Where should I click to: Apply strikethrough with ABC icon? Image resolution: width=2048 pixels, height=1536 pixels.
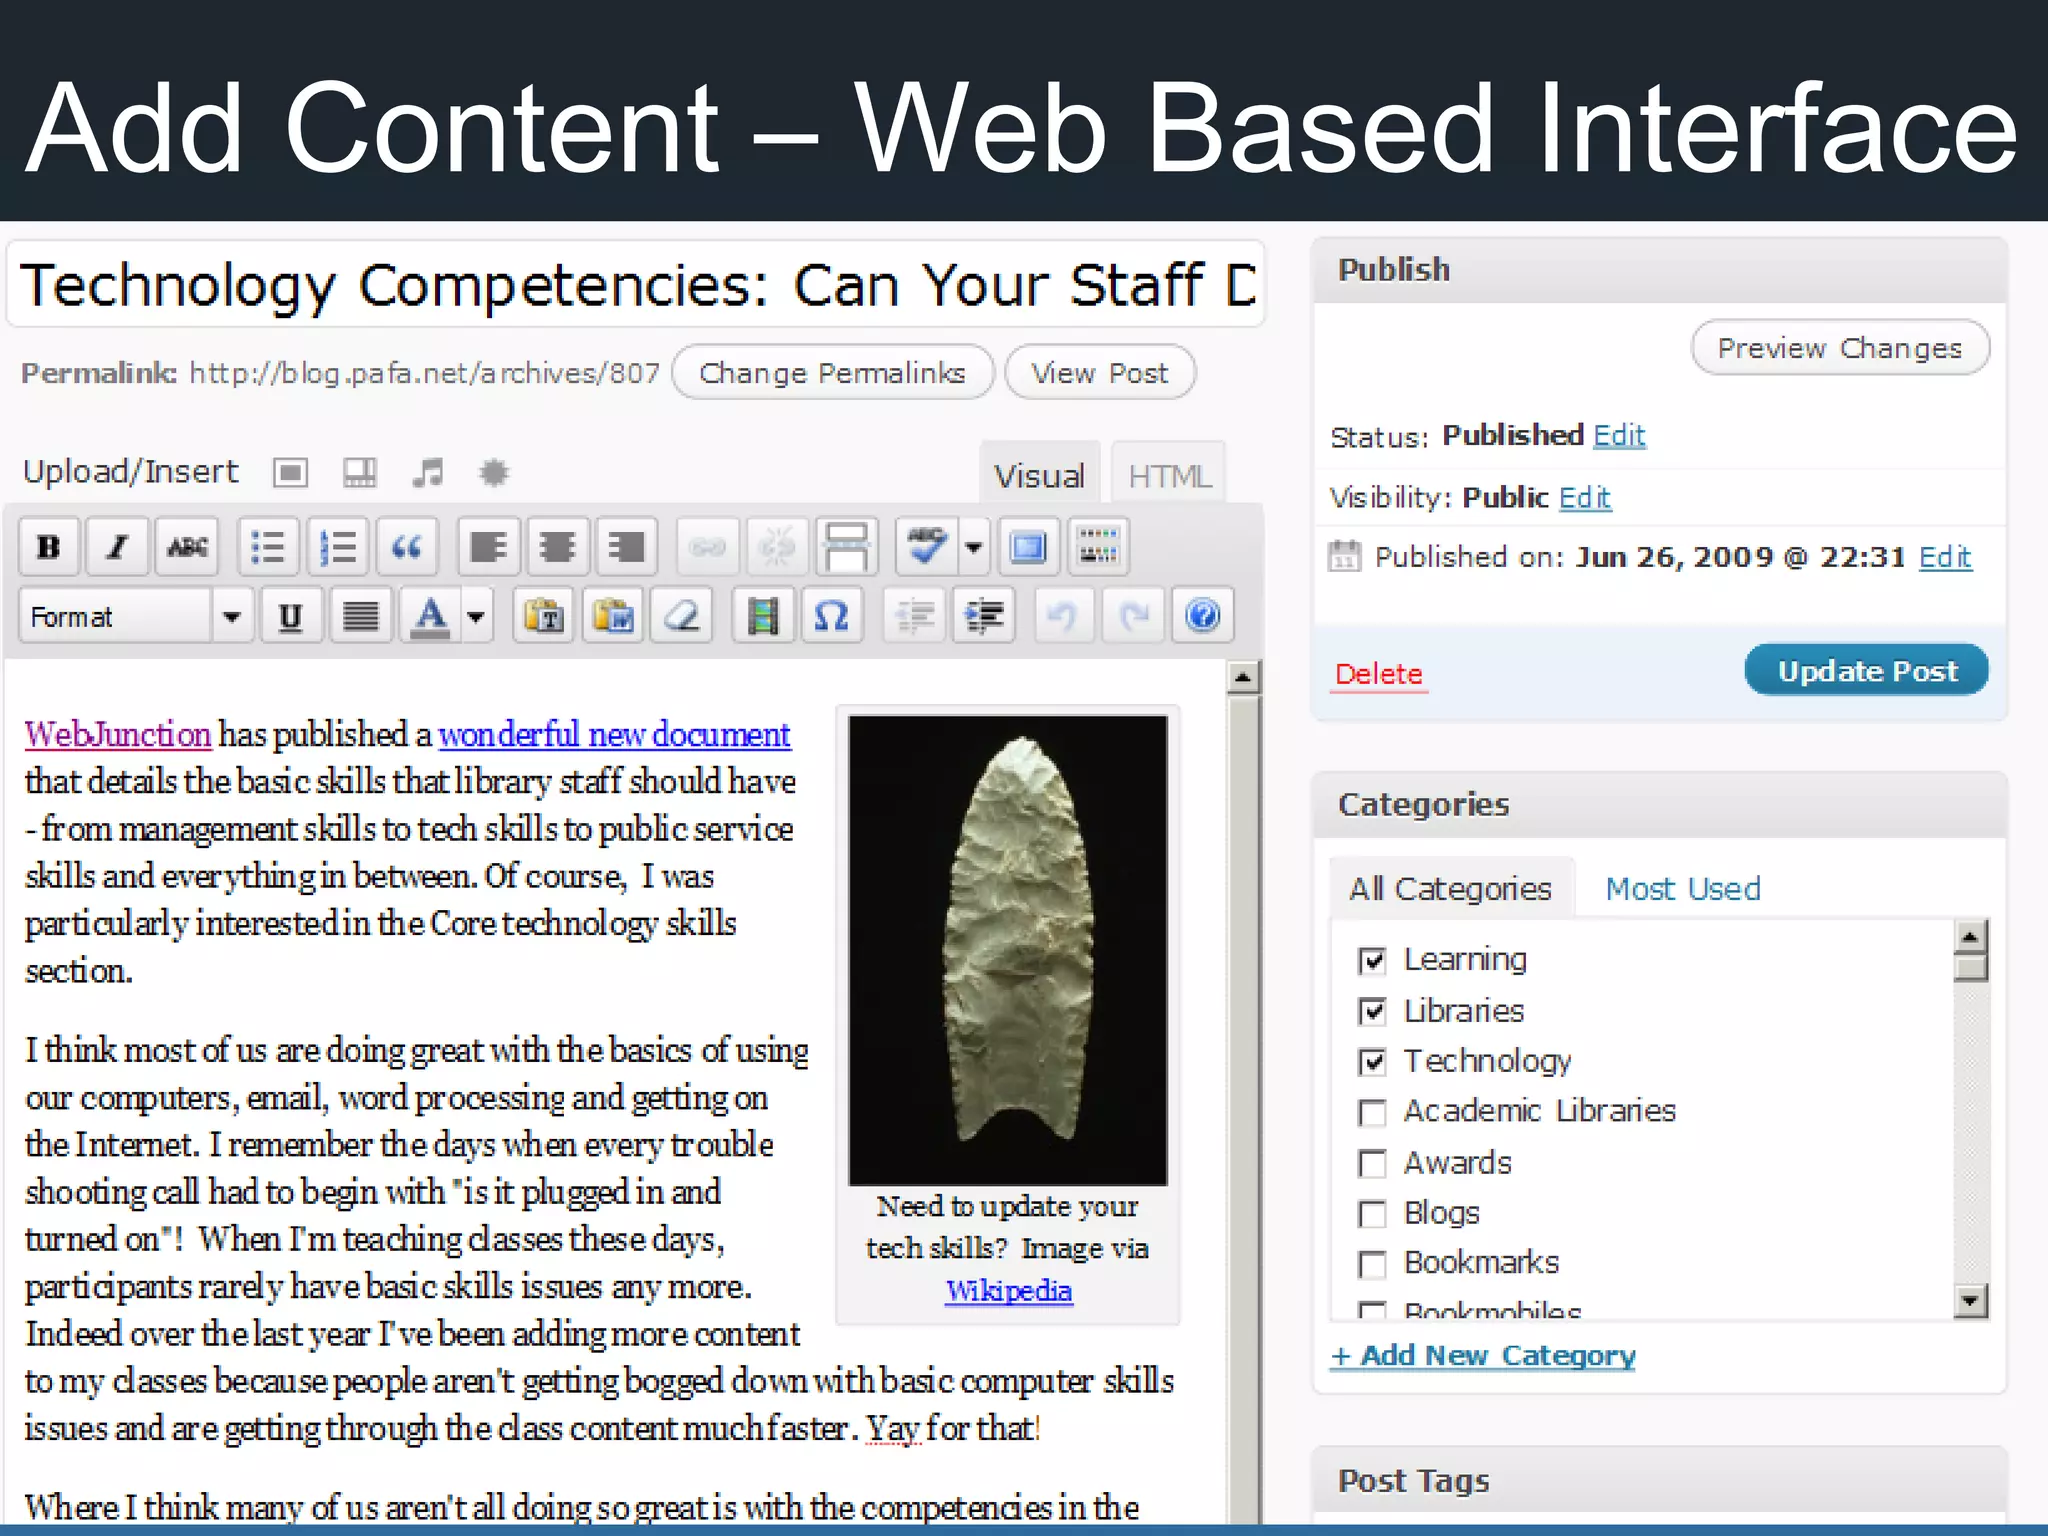186,547
